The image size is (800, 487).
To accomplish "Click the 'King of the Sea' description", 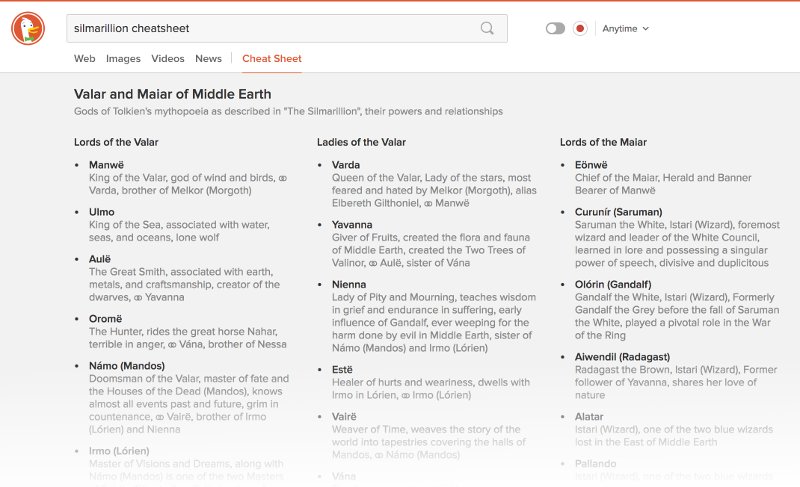I will tap(179, 231).
